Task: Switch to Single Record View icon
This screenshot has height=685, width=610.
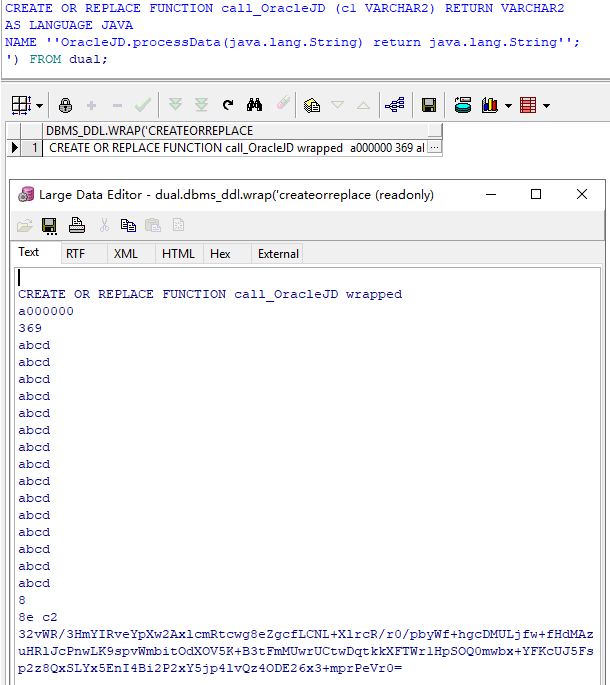Action: (x=312, y=105)
